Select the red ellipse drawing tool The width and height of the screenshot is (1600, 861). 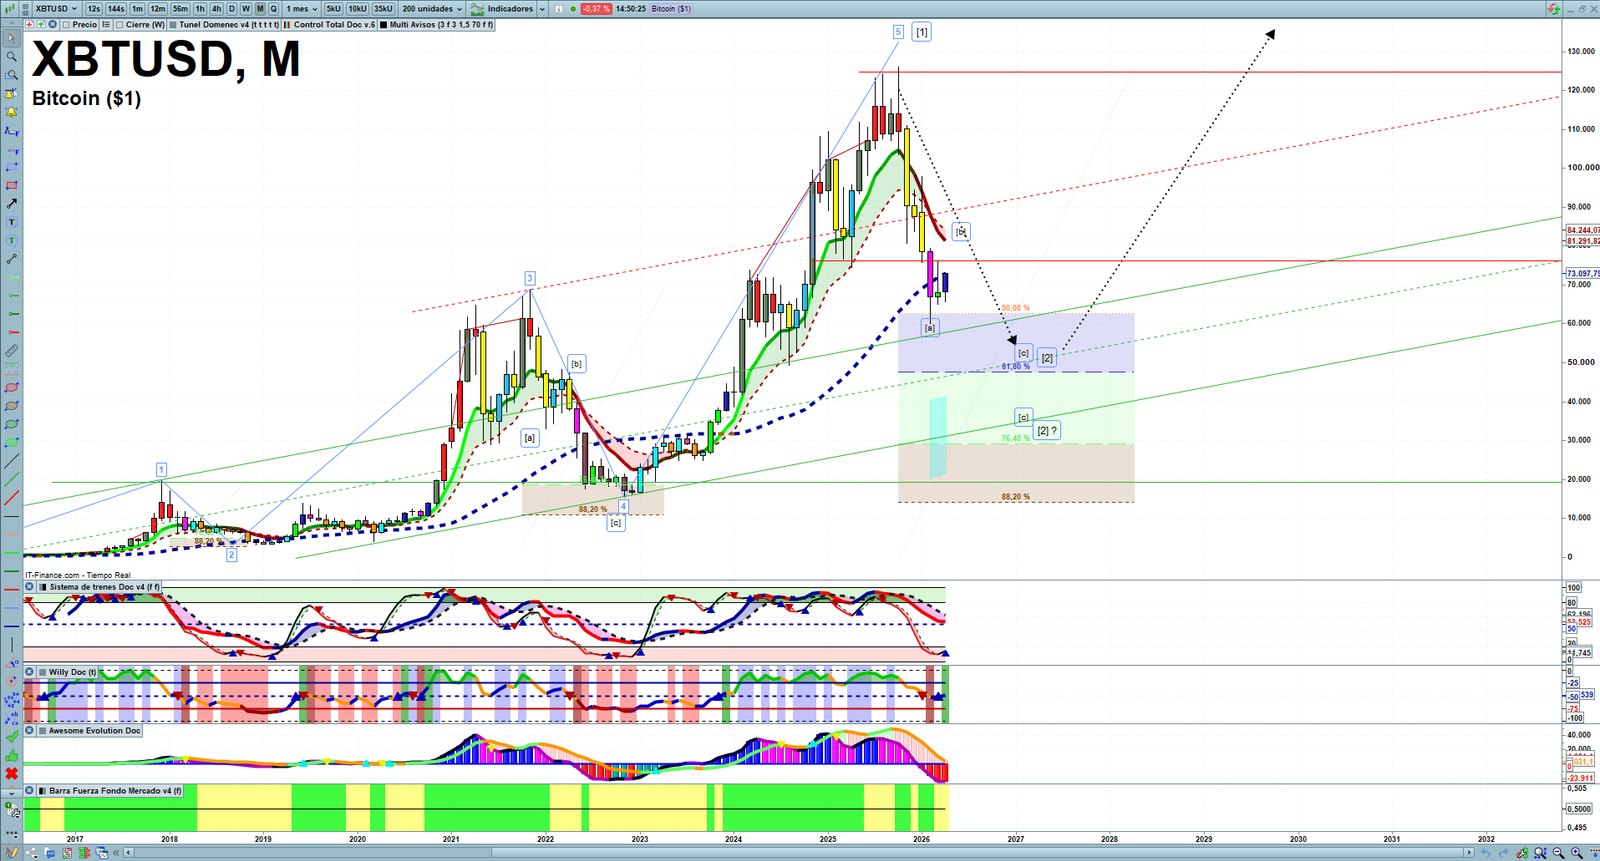[x=12, y=387]
